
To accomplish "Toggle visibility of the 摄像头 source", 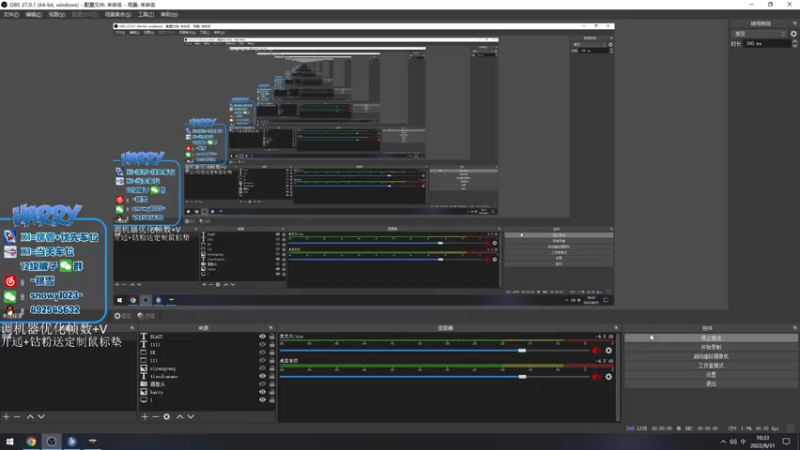I will pos(262,384).
